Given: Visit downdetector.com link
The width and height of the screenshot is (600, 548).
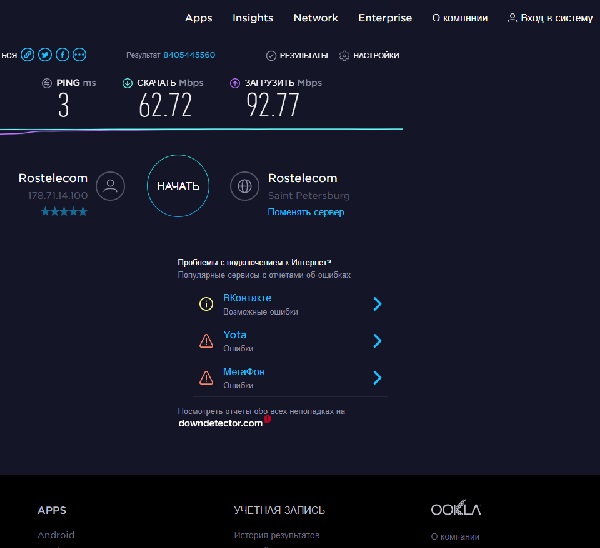Looking at the screenshot, I should click(220, 423).
